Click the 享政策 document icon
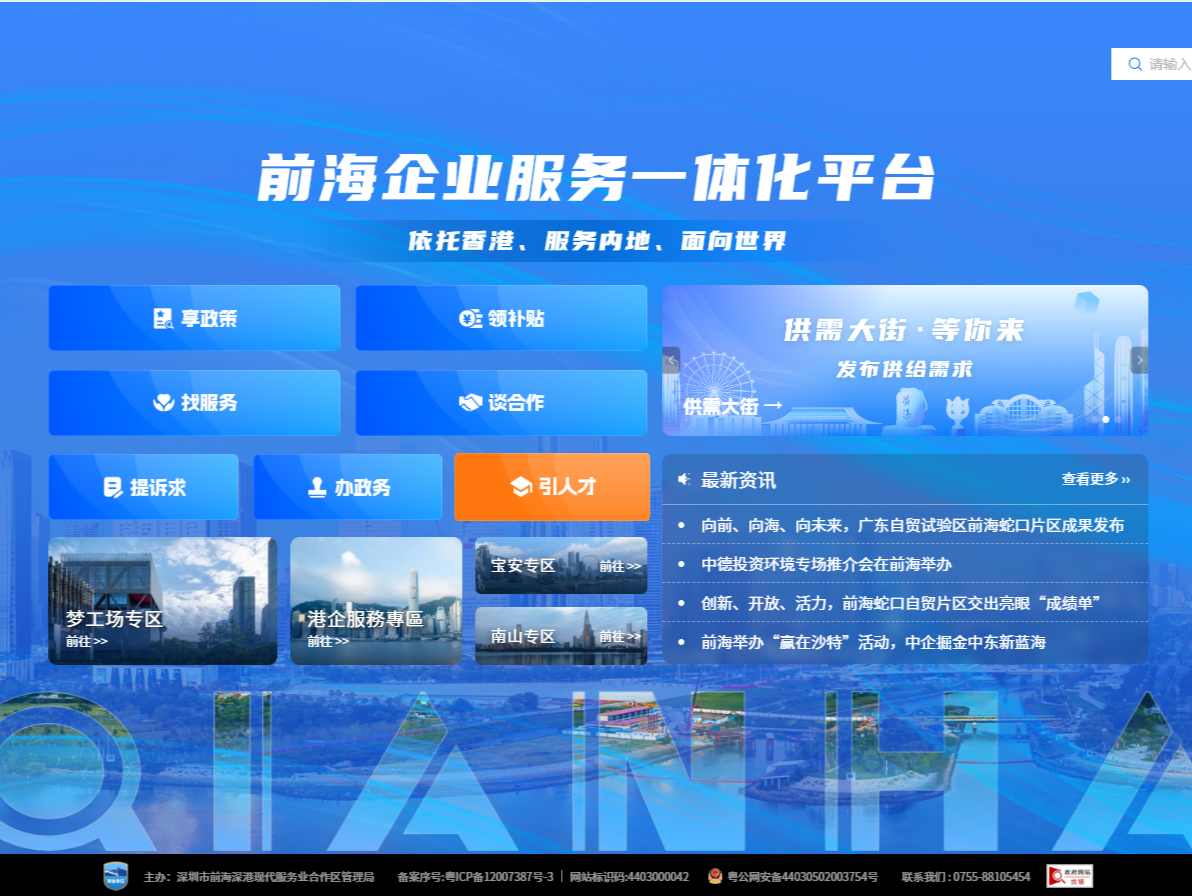Image resolution: width=1192 pixels, height=896 pixels. pyautogui.click(x=163, y=318)
